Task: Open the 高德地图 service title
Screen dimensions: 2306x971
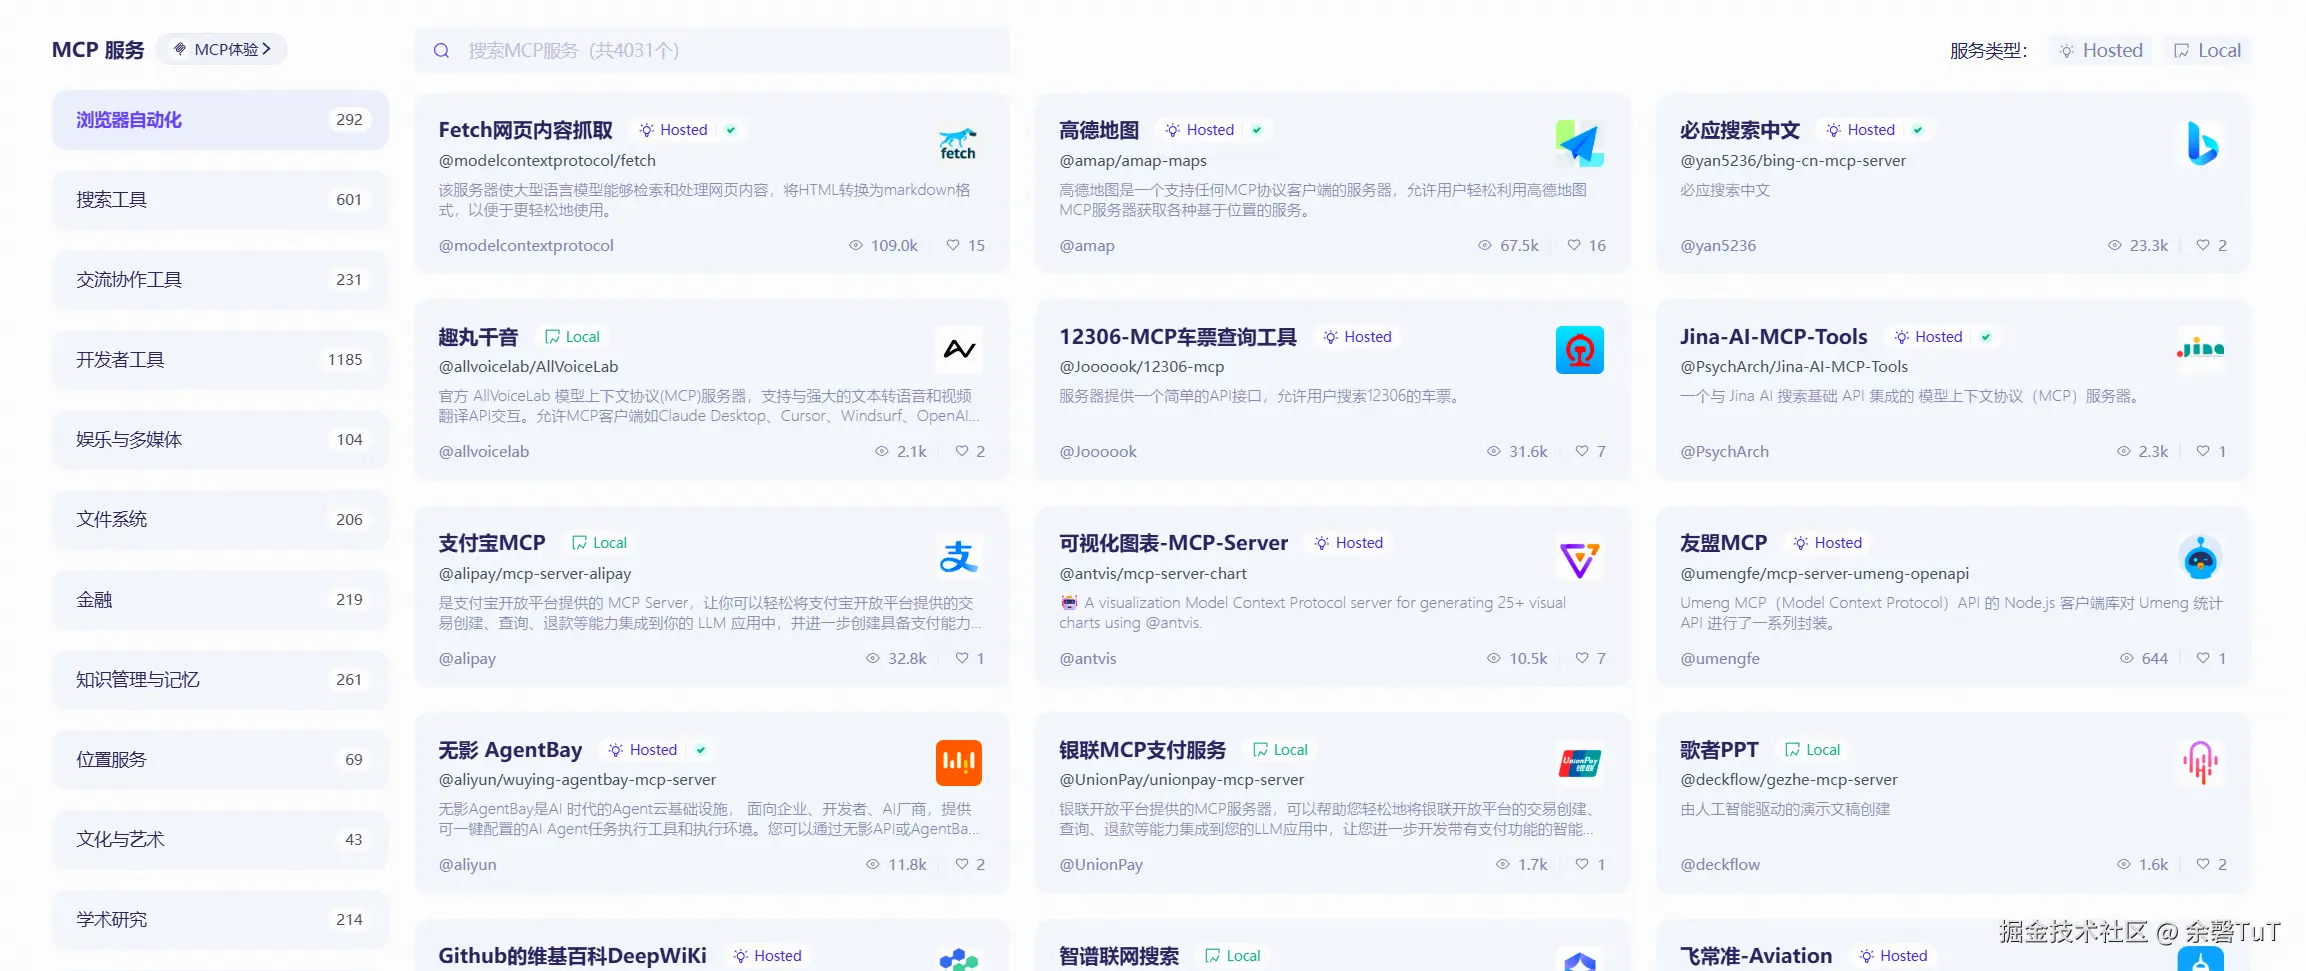Action: pyautogui.click(x=1099, y=130)
